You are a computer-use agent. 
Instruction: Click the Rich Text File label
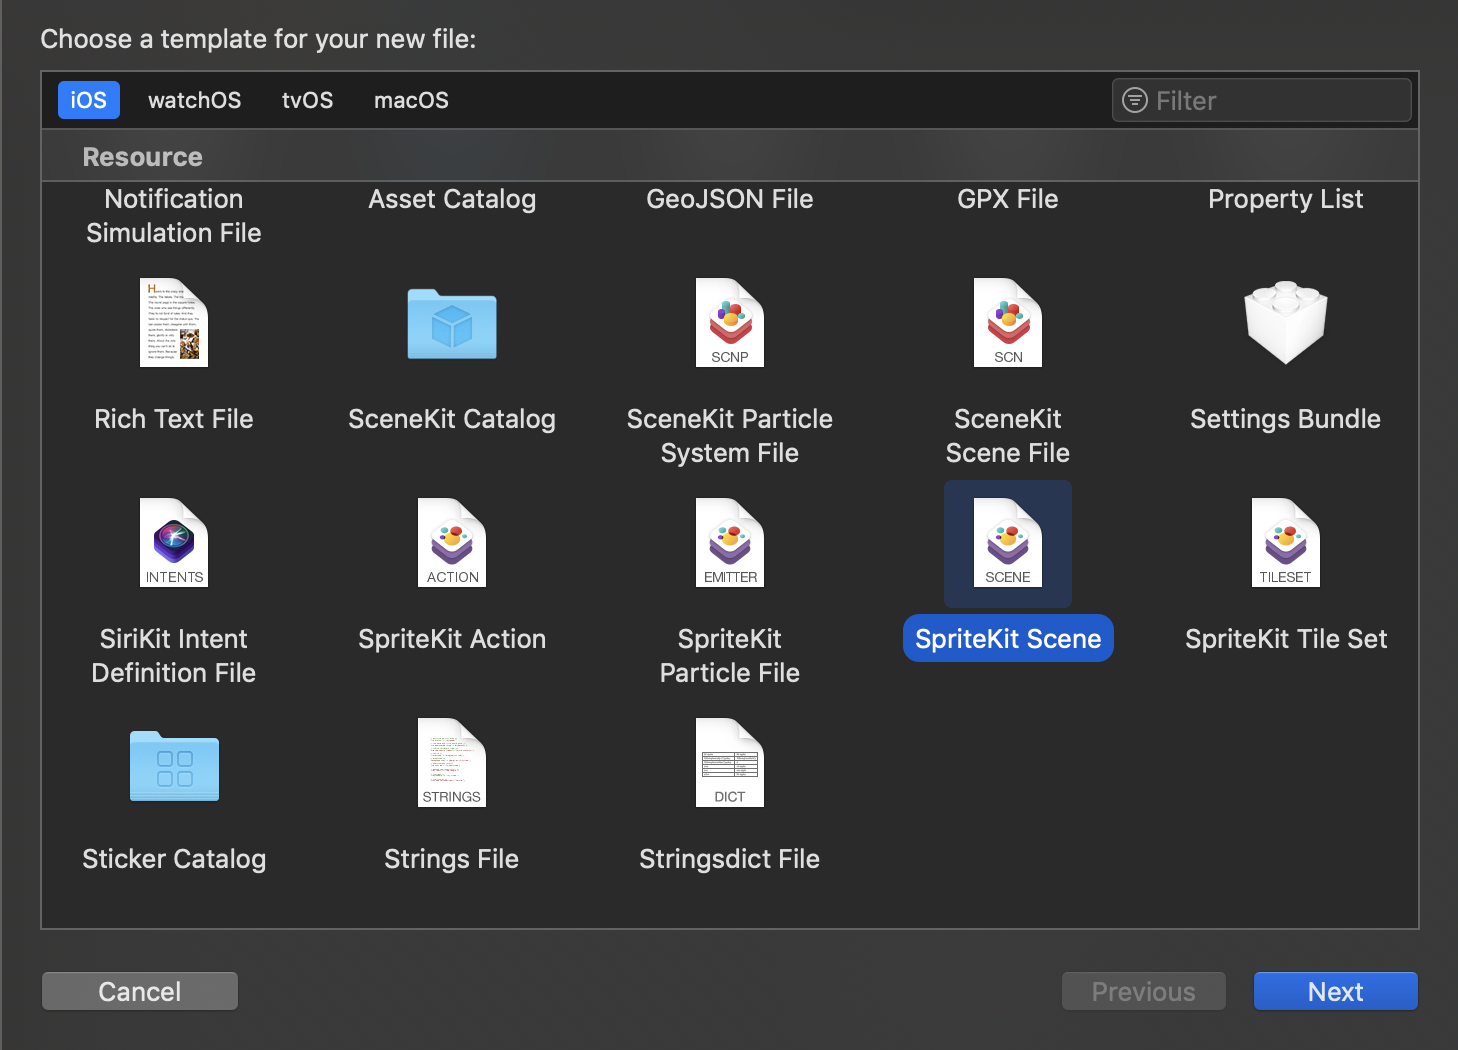click(x=174, y=419)
